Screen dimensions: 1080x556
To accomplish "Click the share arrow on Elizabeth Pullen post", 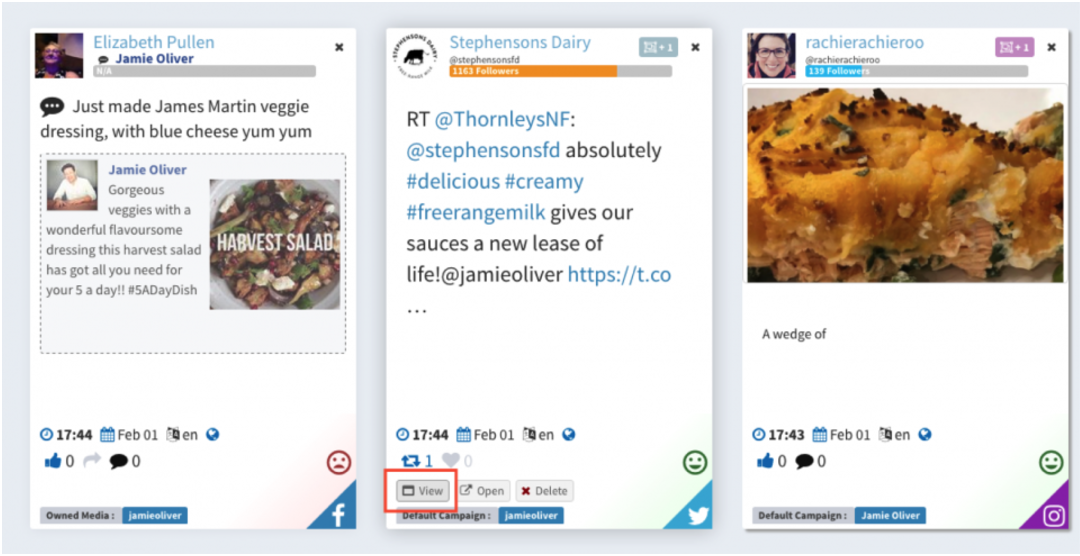I will [92, 461].
